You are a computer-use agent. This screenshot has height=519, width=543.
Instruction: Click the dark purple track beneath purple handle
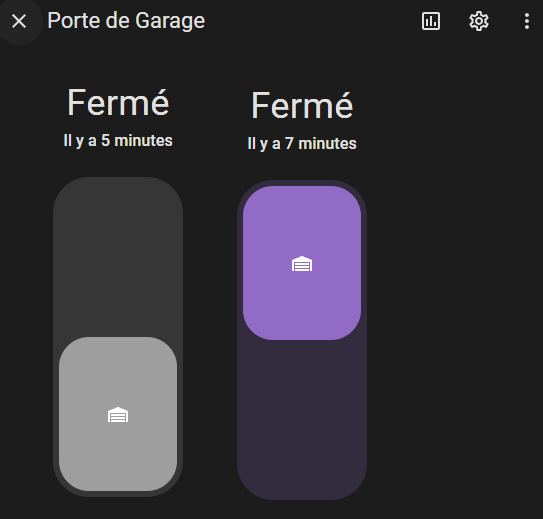pos(302,420)
